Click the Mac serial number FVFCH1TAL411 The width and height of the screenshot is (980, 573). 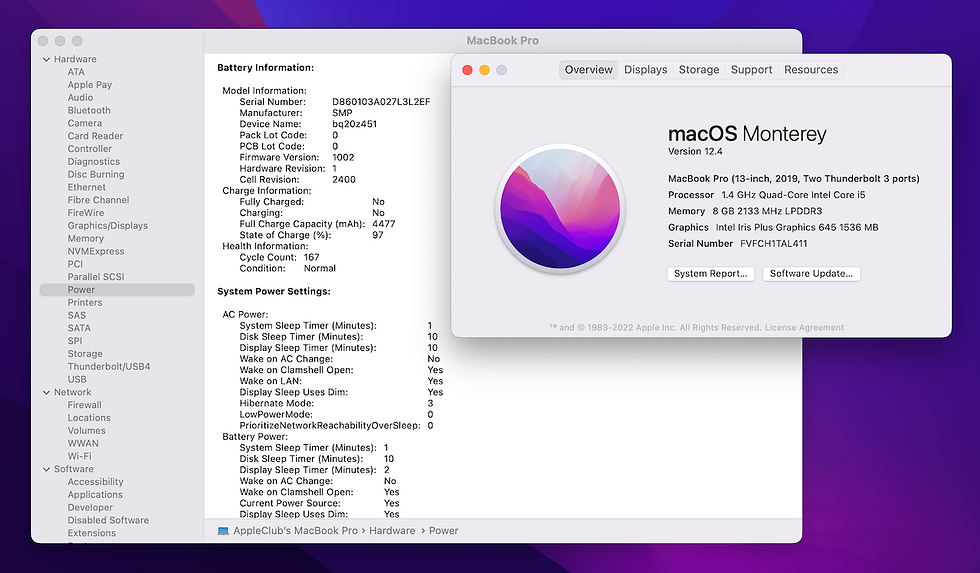[773, 244]
